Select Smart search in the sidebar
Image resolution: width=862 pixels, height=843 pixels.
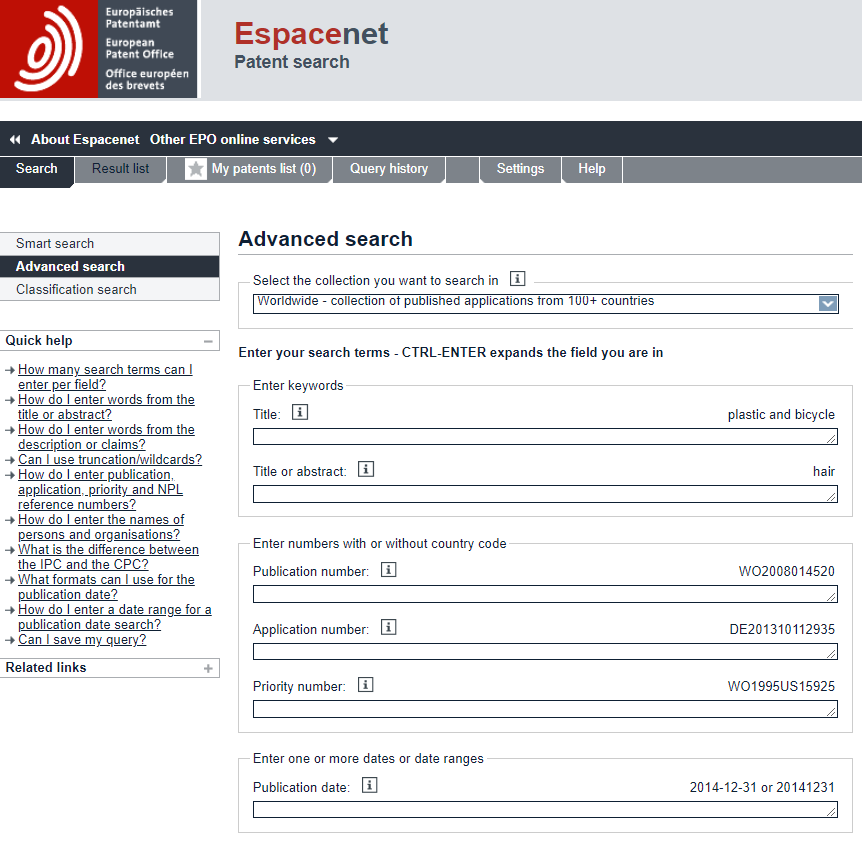109,244
